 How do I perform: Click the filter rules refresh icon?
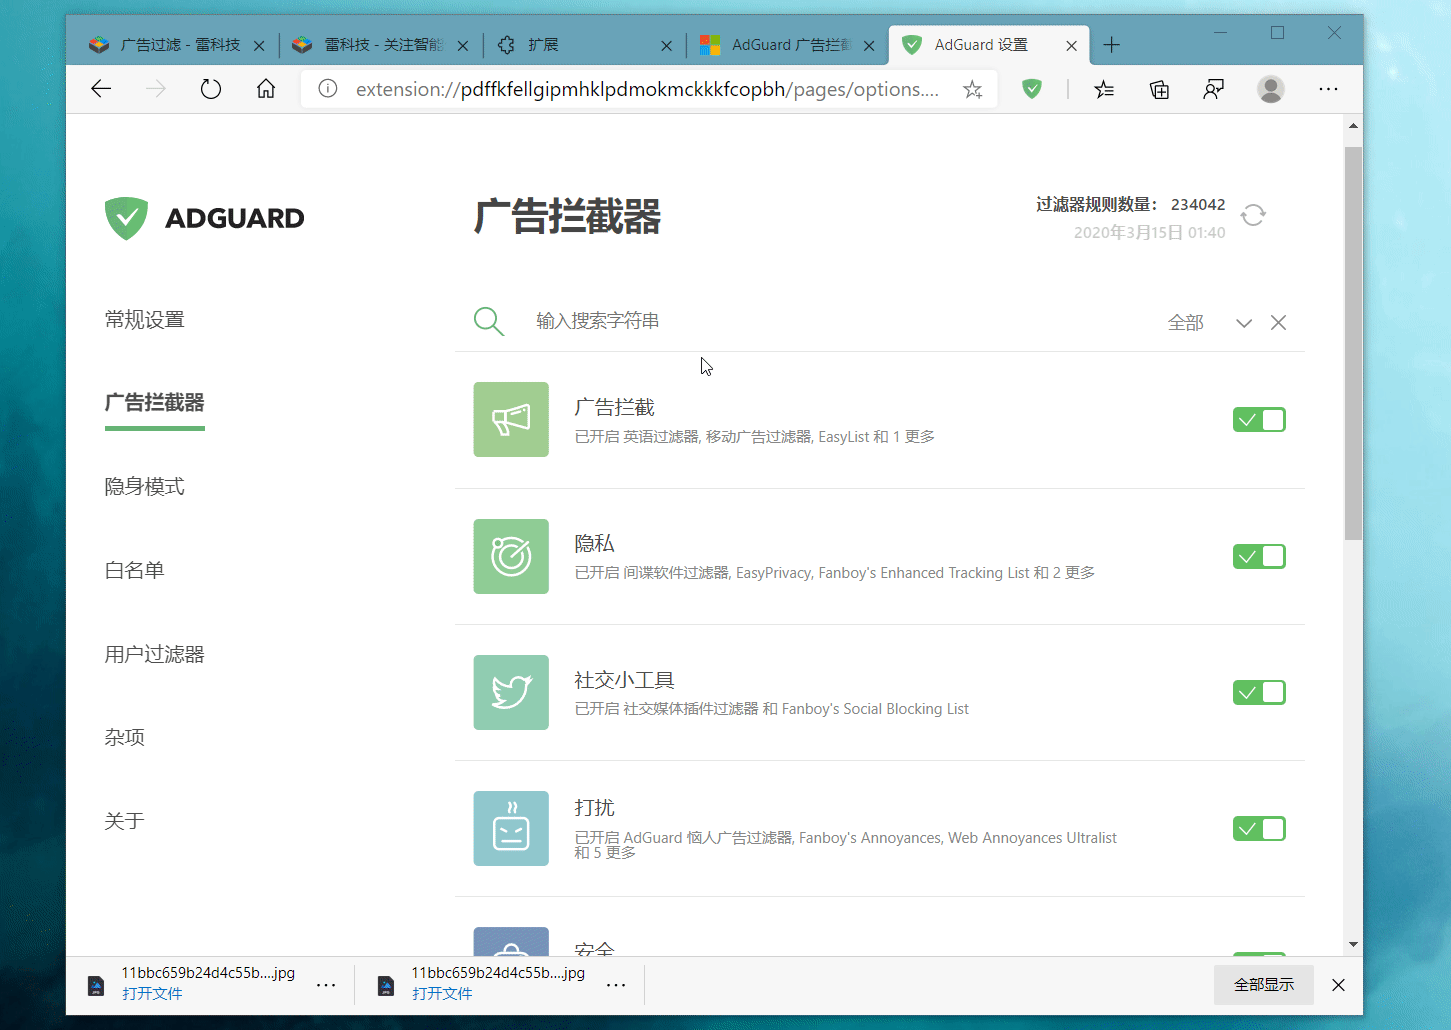pos(1253,215)
